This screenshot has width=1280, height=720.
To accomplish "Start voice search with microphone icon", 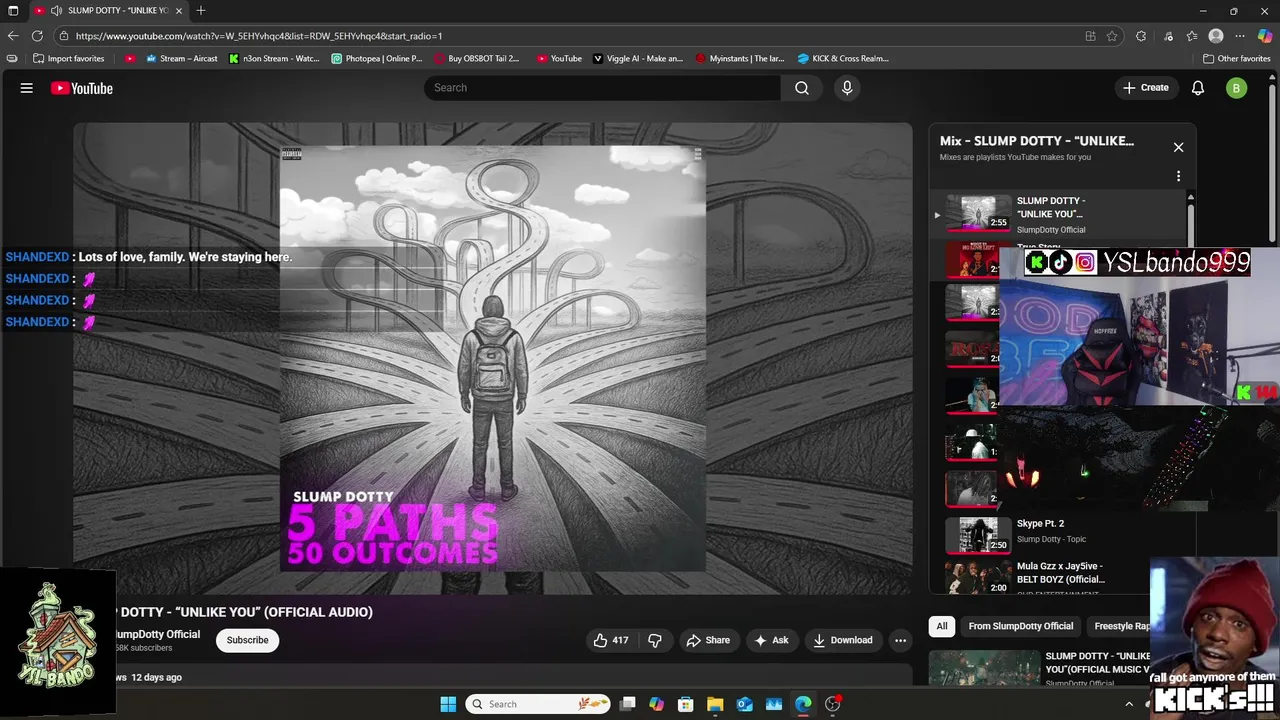I will [x=847, y=88].
